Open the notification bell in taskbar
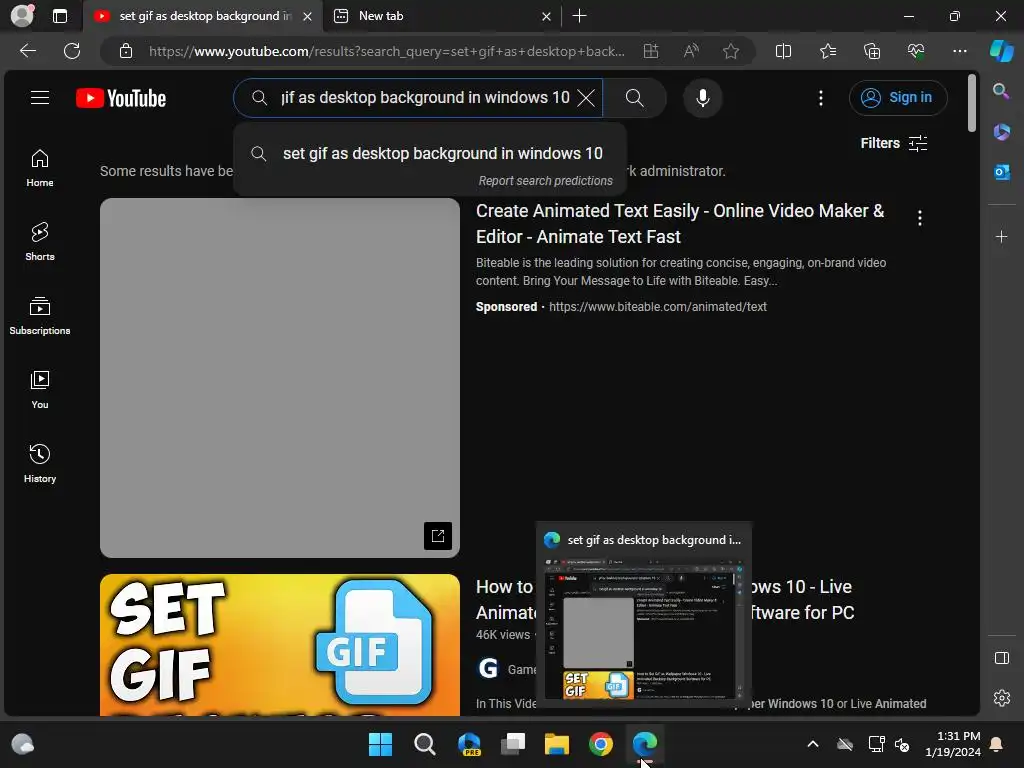 tap(997, 744)
